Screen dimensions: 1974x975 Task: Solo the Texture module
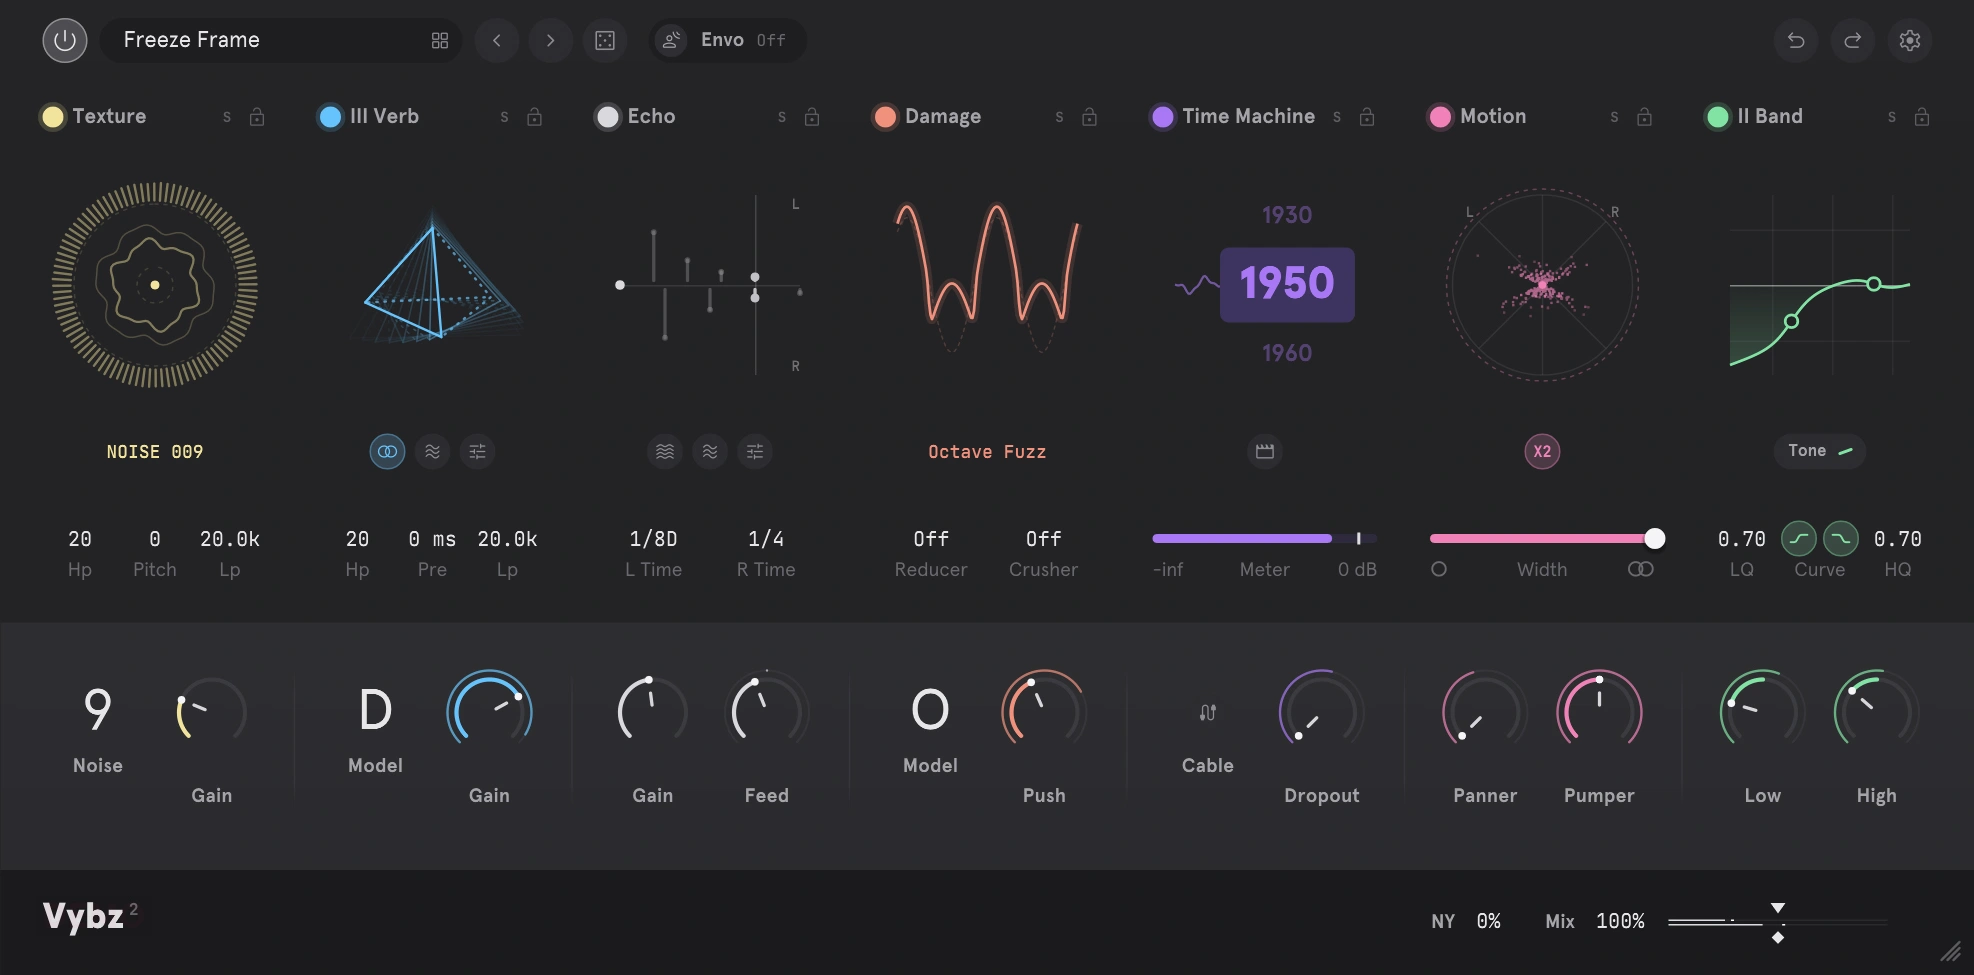click(x=227, y=118)
